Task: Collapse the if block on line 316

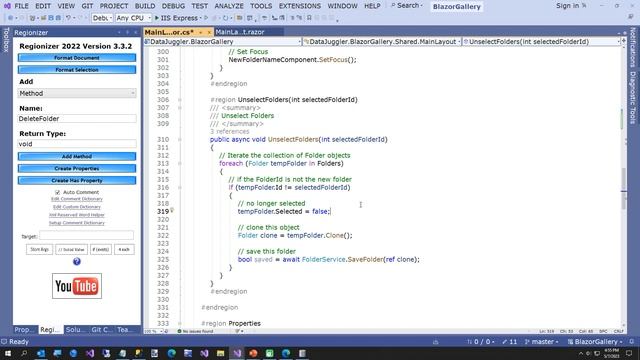Action: 180,187
